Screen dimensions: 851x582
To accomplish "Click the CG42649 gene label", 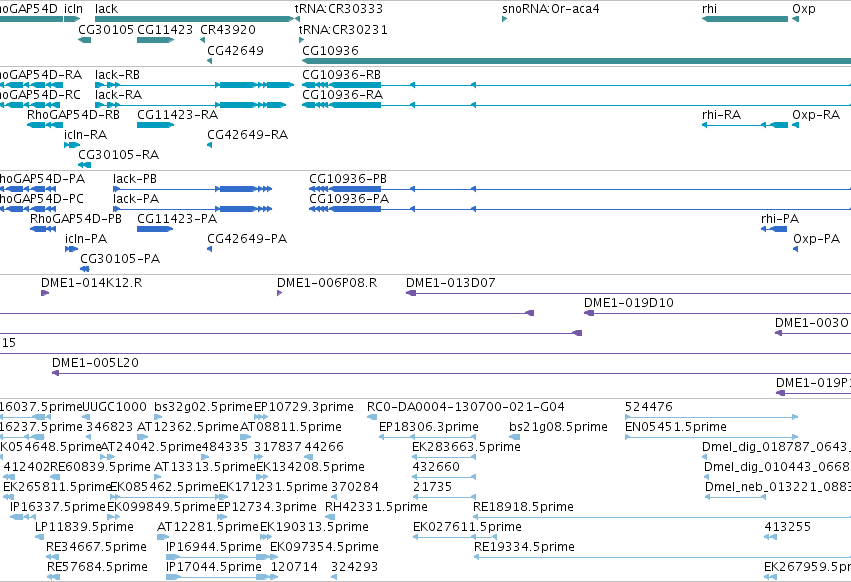I will [236, 50].
